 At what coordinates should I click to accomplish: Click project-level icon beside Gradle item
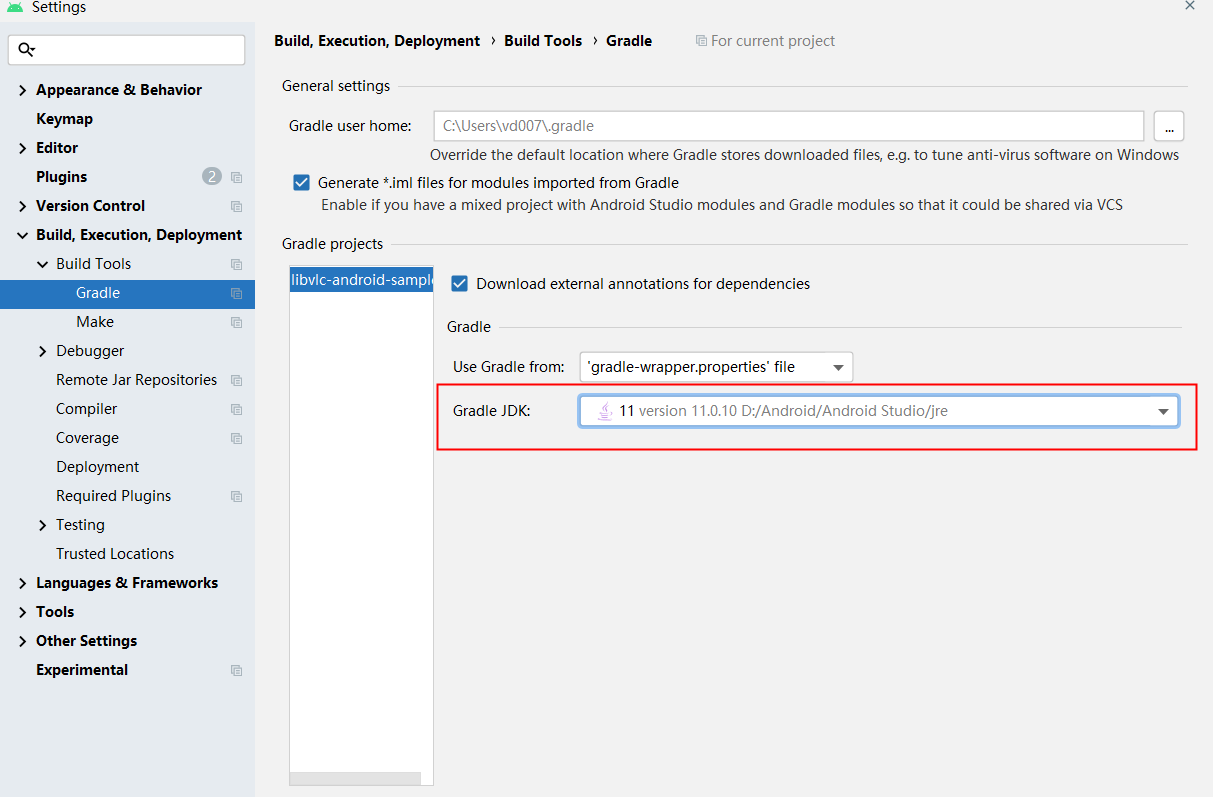point(237,293)
